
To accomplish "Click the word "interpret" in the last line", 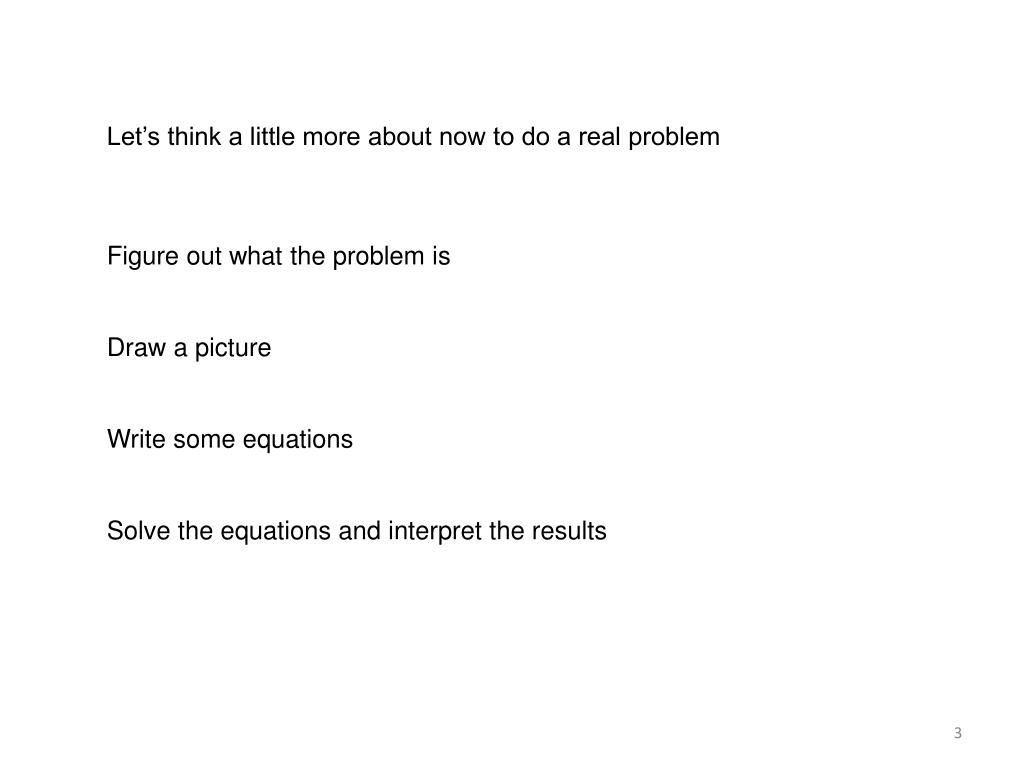I will 435,532.
